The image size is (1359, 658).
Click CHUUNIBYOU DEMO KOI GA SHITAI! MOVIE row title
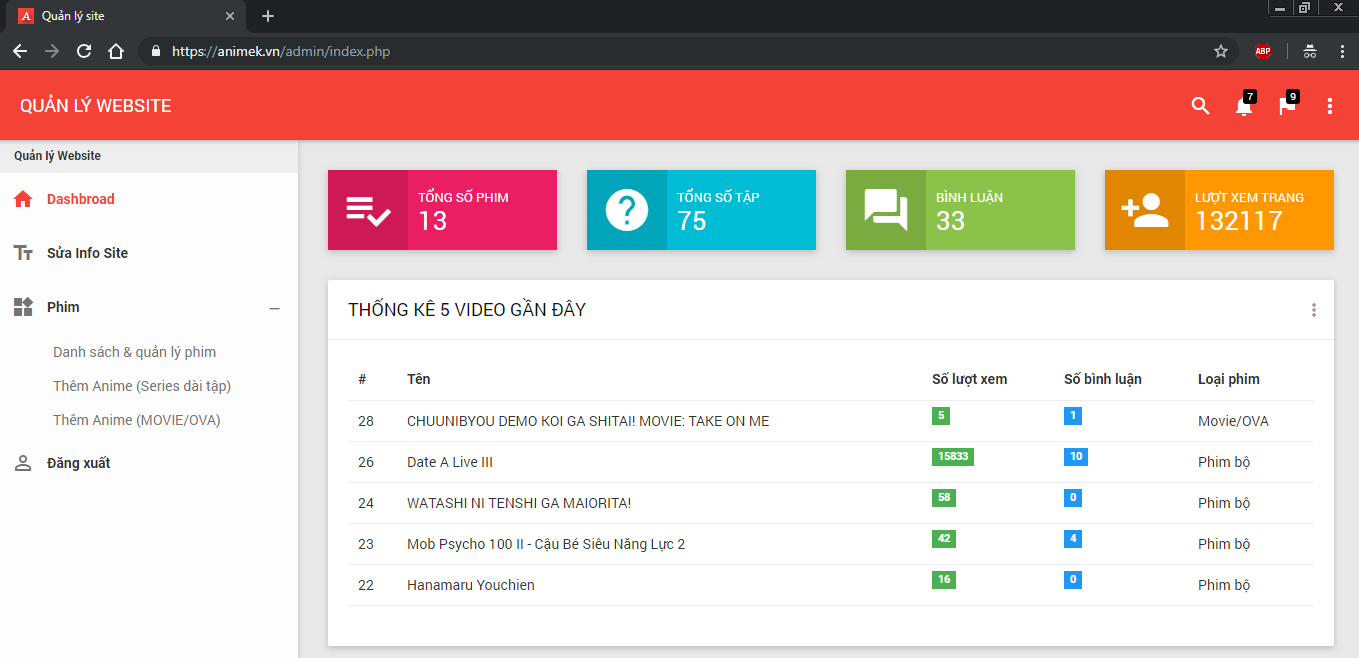tap(588, 421)
